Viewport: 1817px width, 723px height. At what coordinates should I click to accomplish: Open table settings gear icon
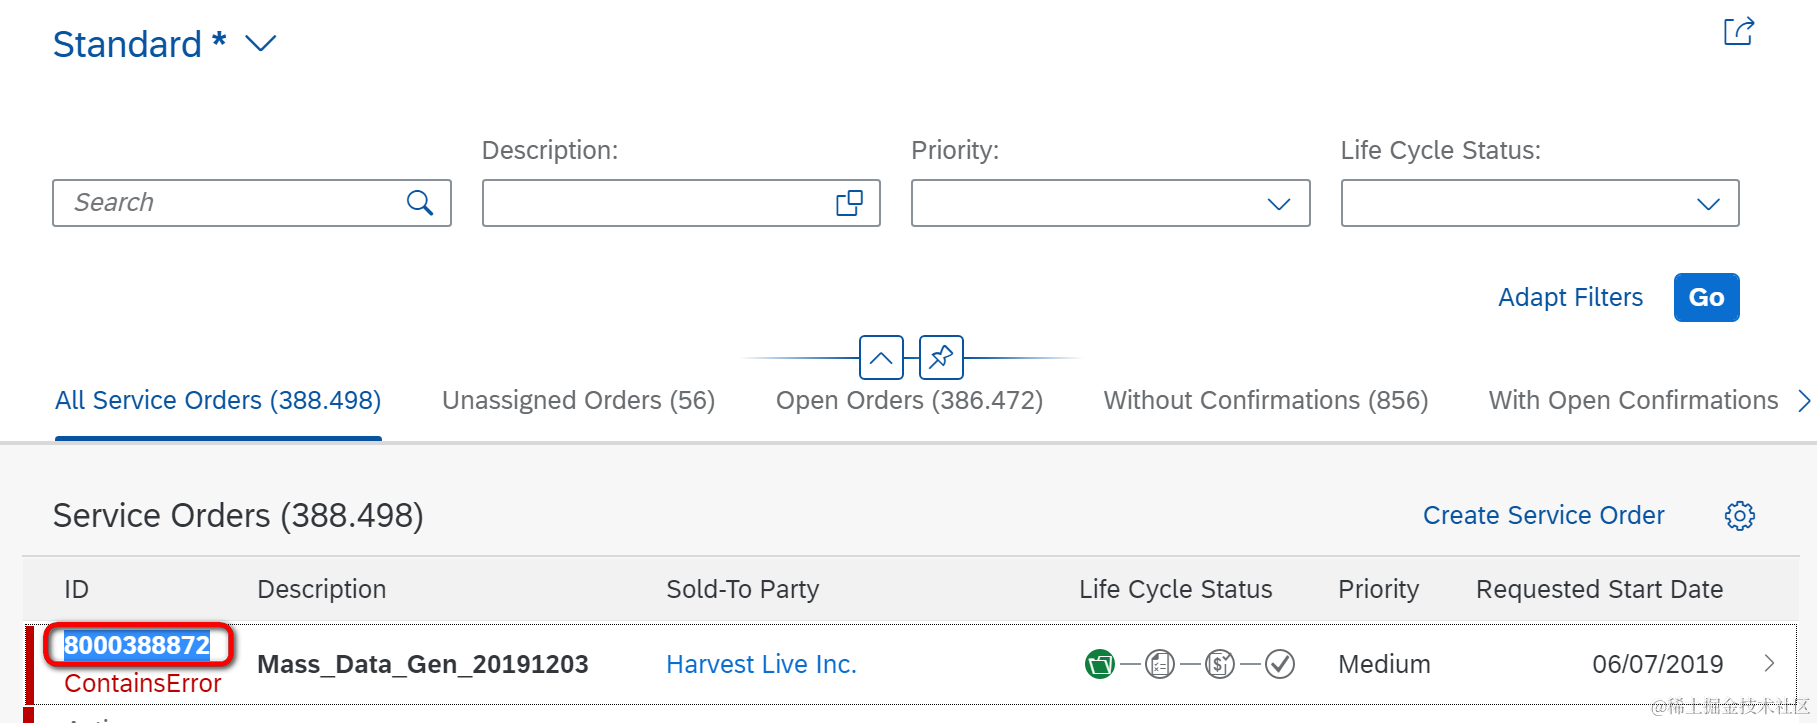pyautogui.click(x=1739, y=516)
